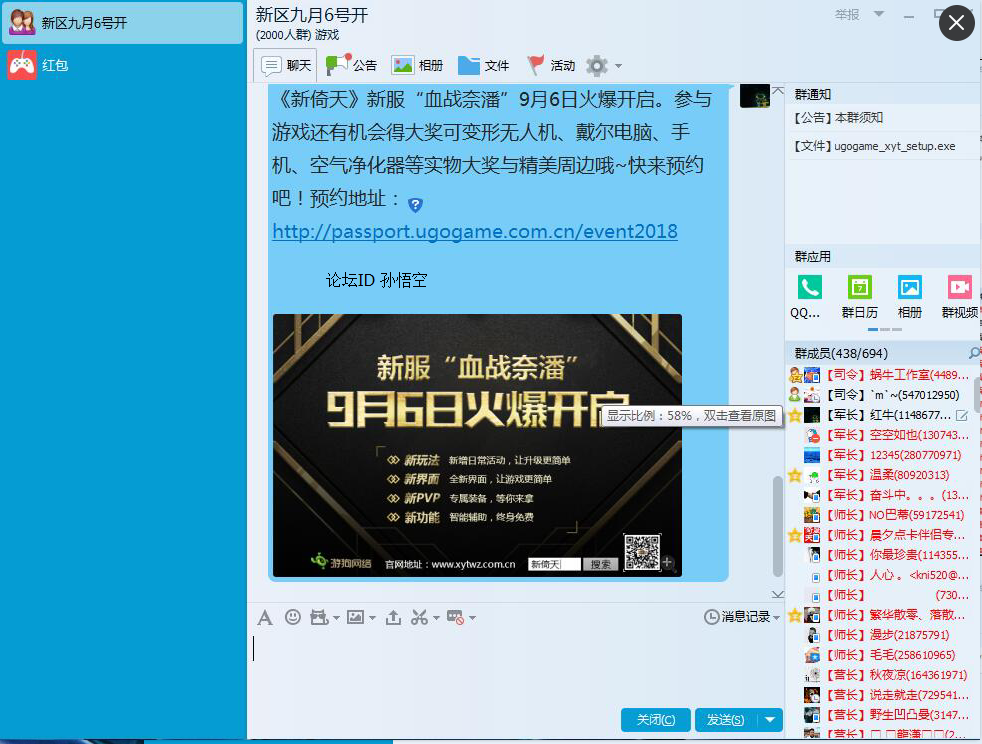
Task: Open the 相册 tab in top bar
Action: tap(417, 65)
